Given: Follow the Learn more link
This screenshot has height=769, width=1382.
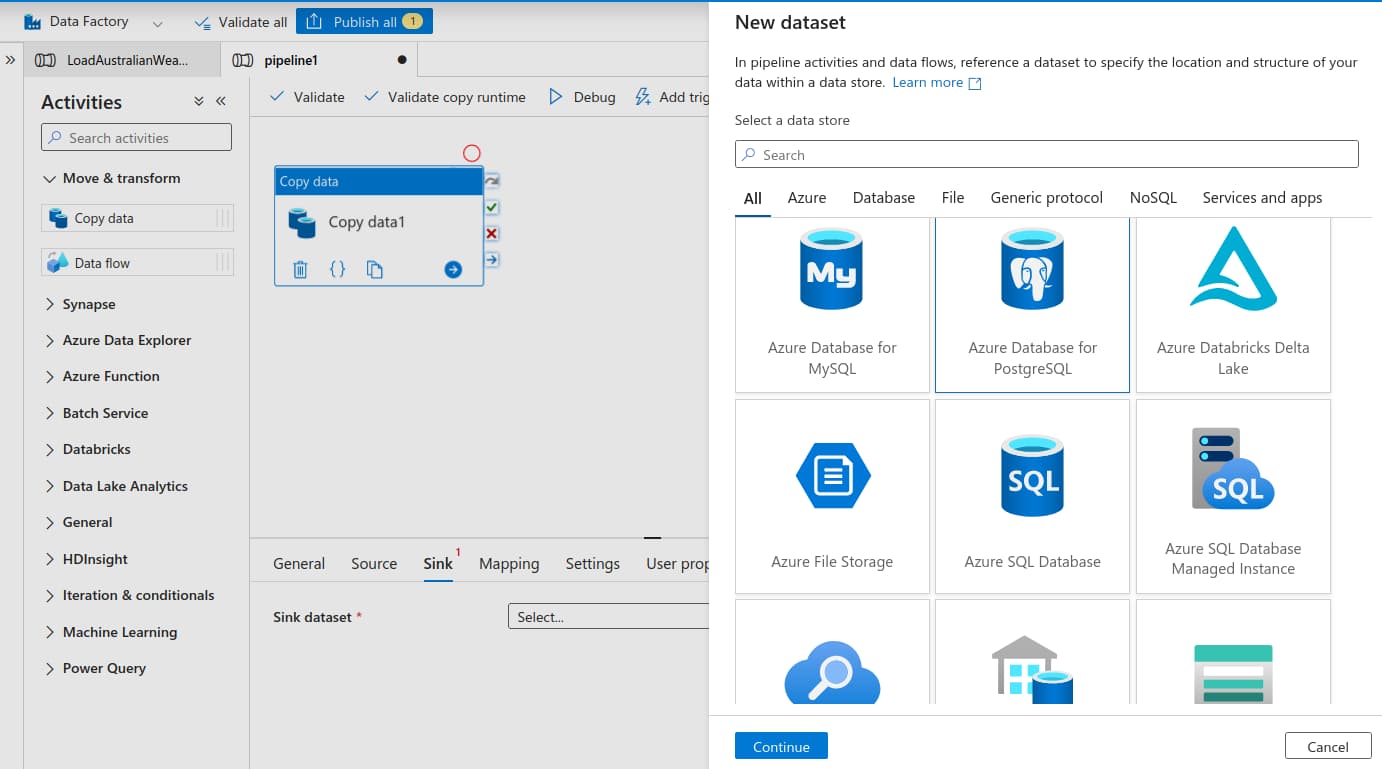Looking at the screenshot, I should (x=929, y=82).
